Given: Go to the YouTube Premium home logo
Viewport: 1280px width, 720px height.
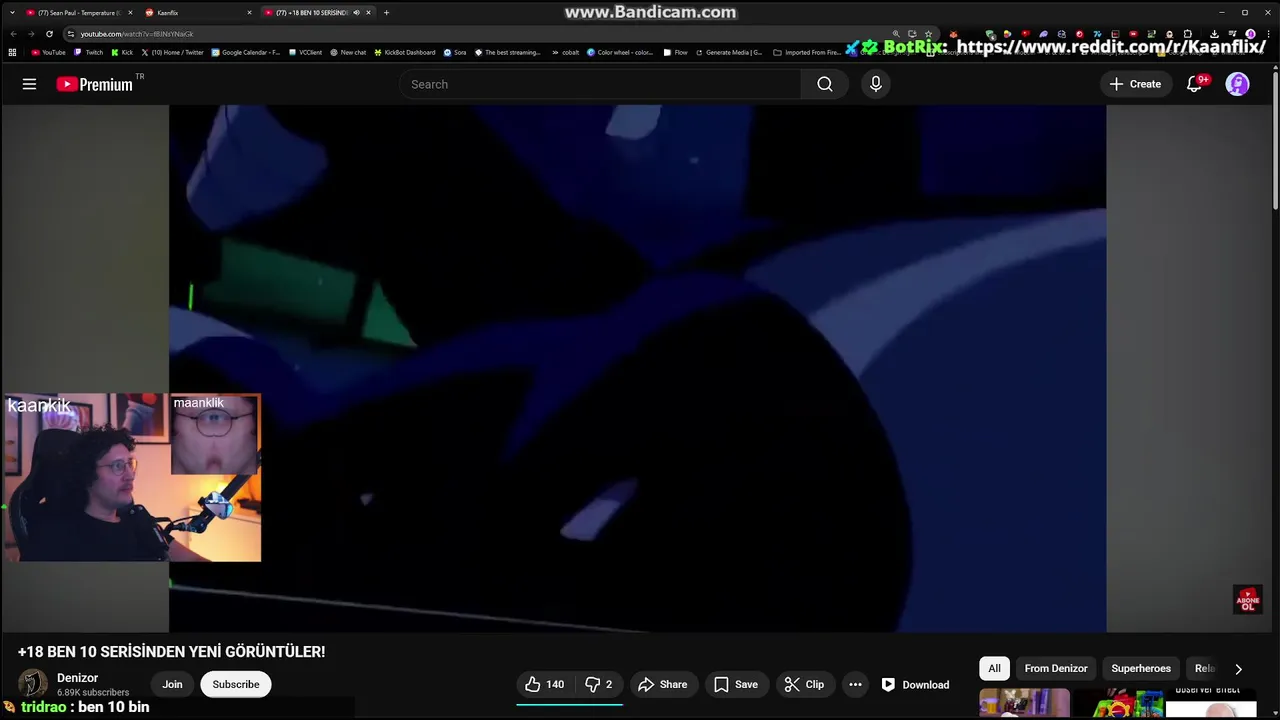Looking at the screenshot, I should pyautogui.click(x=94, y=84).
